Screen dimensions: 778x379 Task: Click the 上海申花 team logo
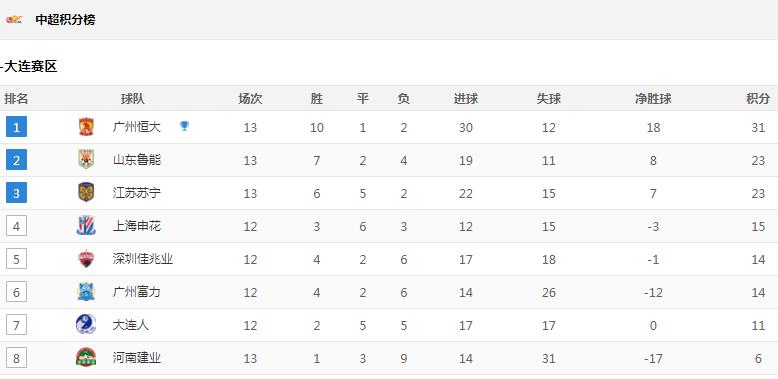coord(86,226)
